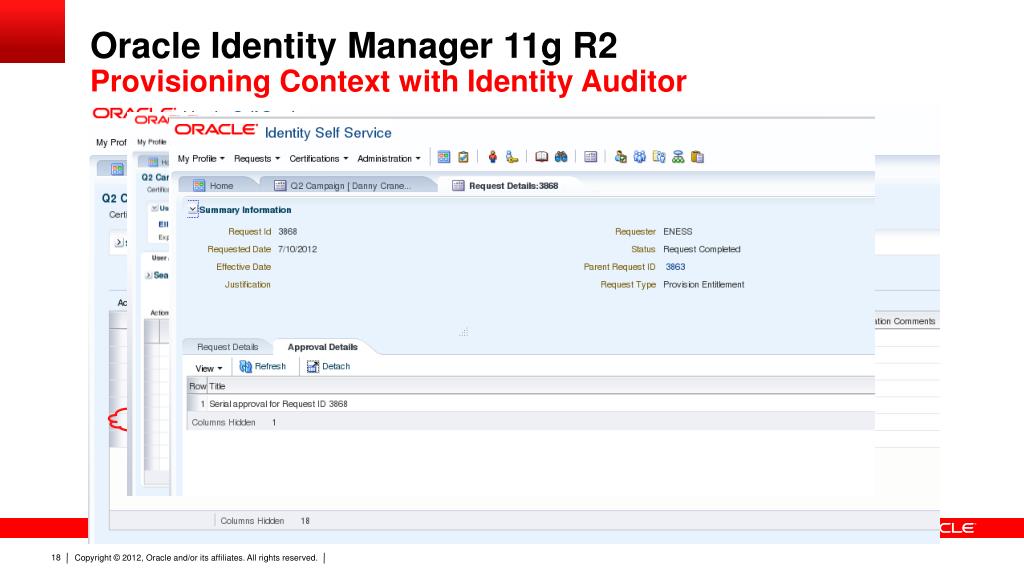Click Columns Hidden 18 in rear window
Image resolution: width=1024 pixels, height=576 pixels.
(x=265, y=520)
